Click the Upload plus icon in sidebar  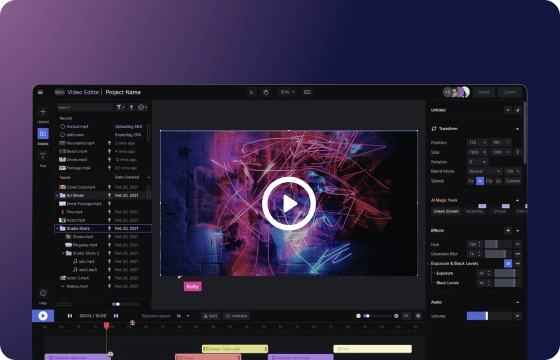coord(43,112)
